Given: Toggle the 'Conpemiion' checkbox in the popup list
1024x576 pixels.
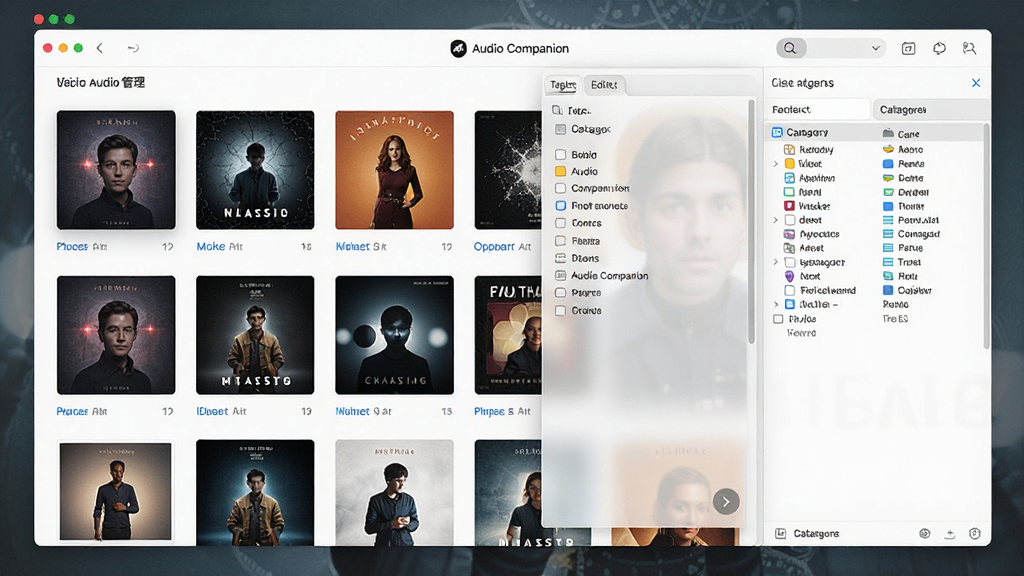Looking at the screenshot, I should (560, 188).
